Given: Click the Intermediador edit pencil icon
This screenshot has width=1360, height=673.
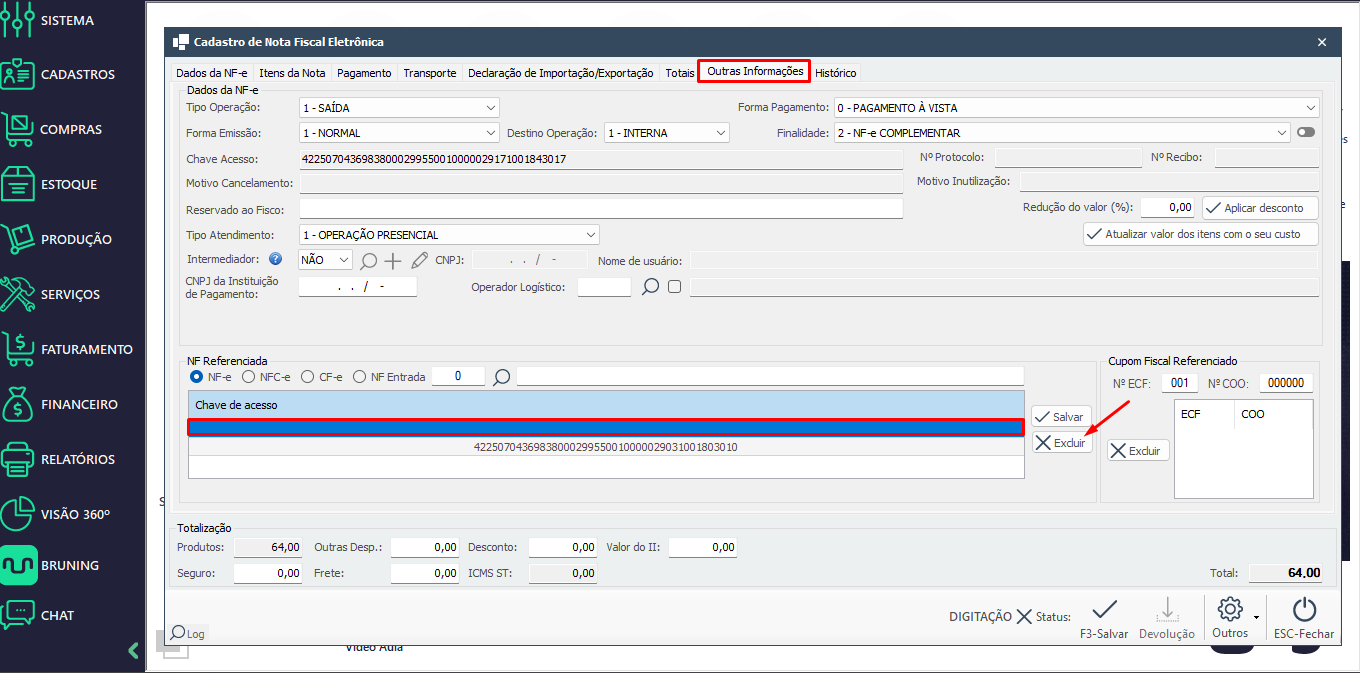Looking at the screenshot, I should pyautogui.click(x=419, y=260).
